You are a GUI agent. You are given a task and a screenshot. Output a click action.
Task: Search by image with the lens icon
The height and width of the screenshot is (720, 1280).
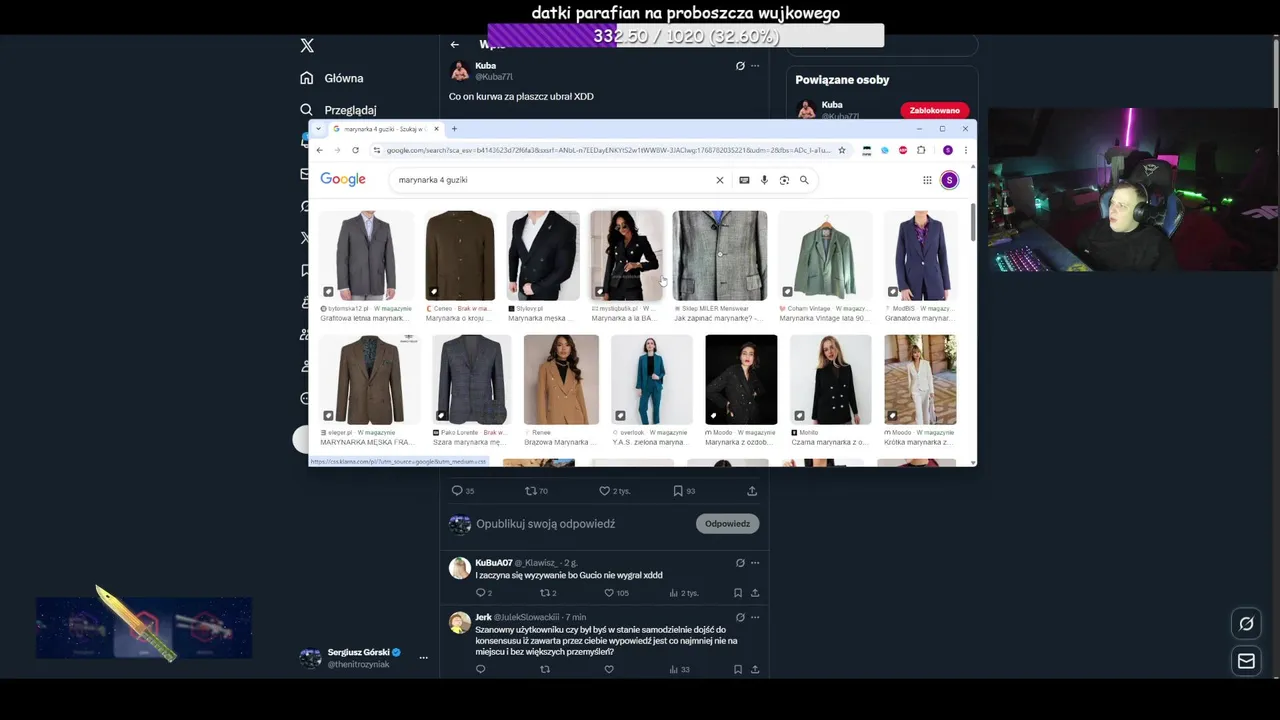[x=784, y=180]
